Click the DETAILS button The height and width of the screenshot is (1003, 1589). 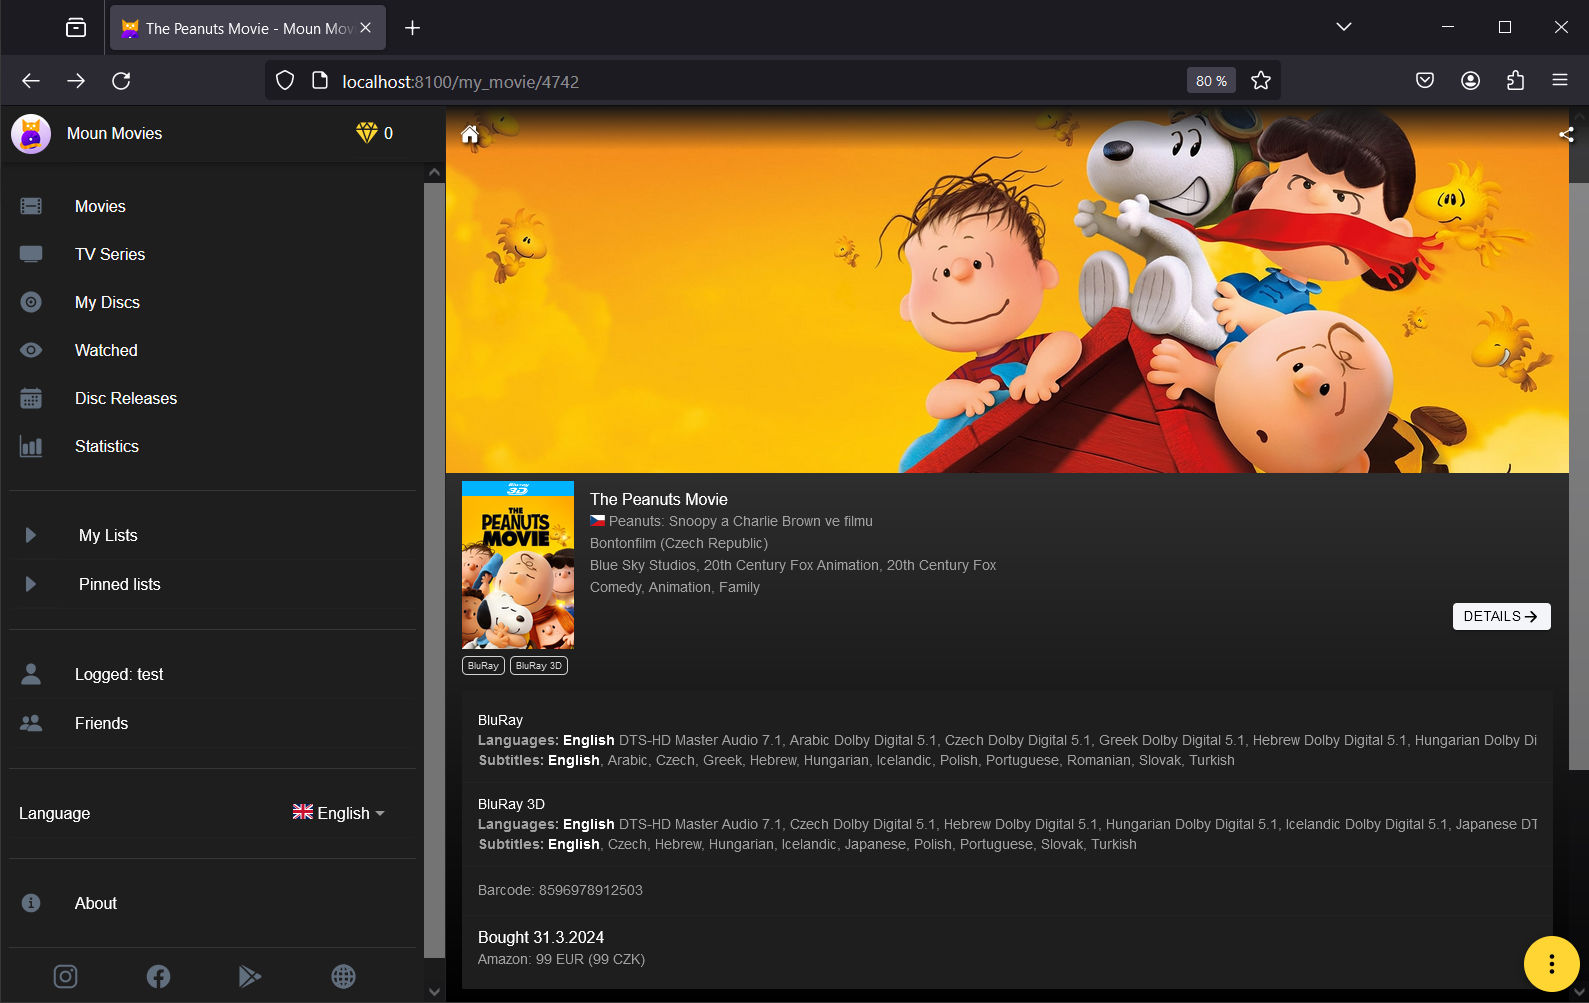1501,616
